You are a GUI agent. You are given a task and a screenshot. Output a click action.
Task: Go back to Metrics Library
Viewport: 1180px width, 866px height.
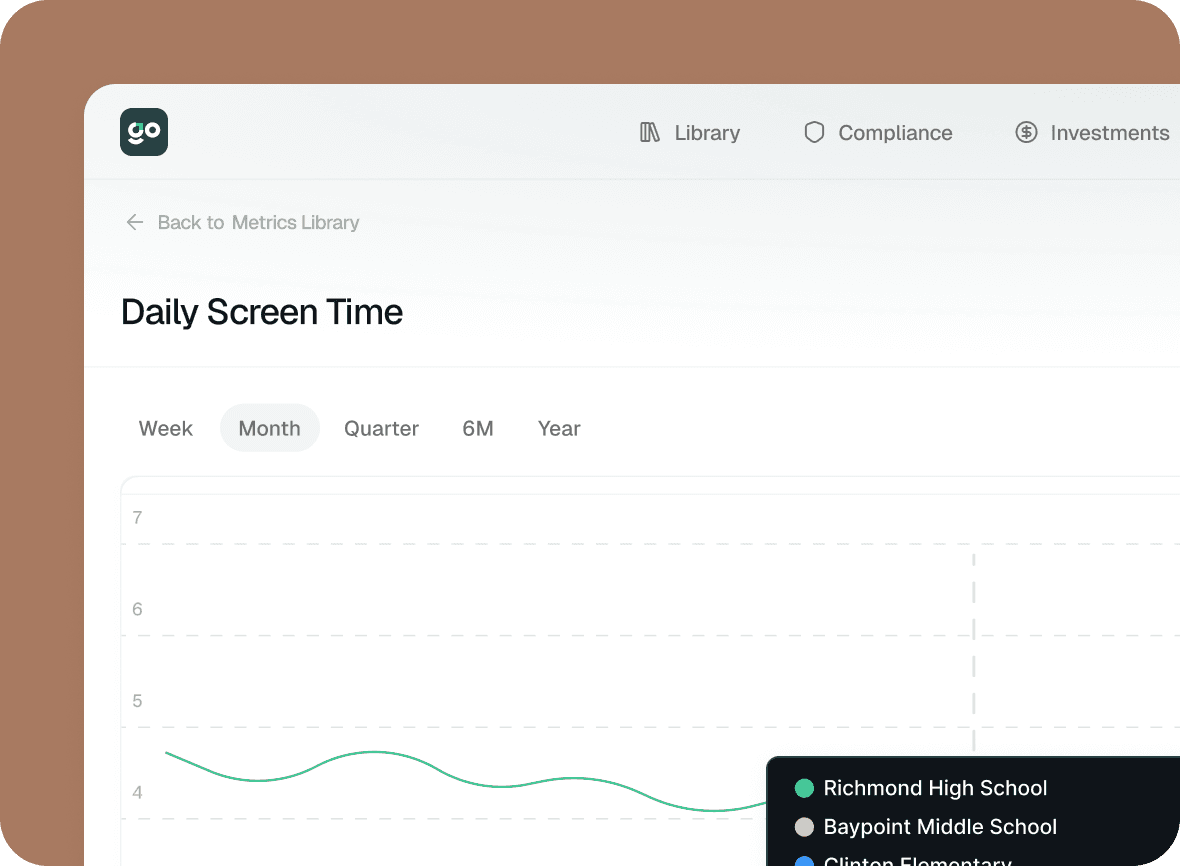point(242,222)
